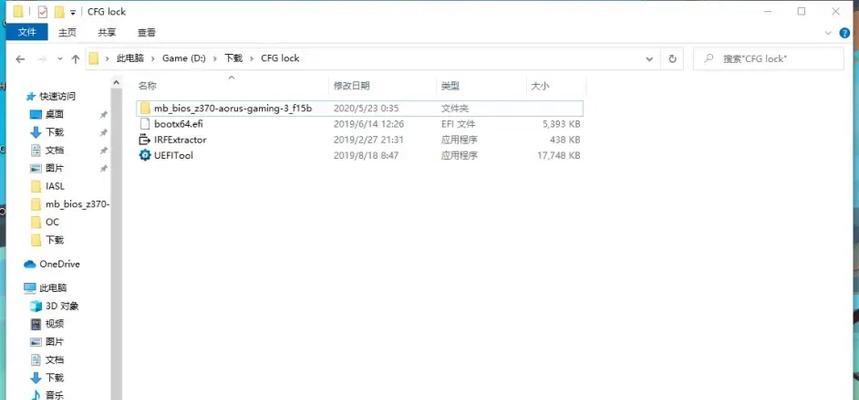Sort by the 修改日期 column header
This screenshot has width=859, height=400.
click(x=352, y=86)
